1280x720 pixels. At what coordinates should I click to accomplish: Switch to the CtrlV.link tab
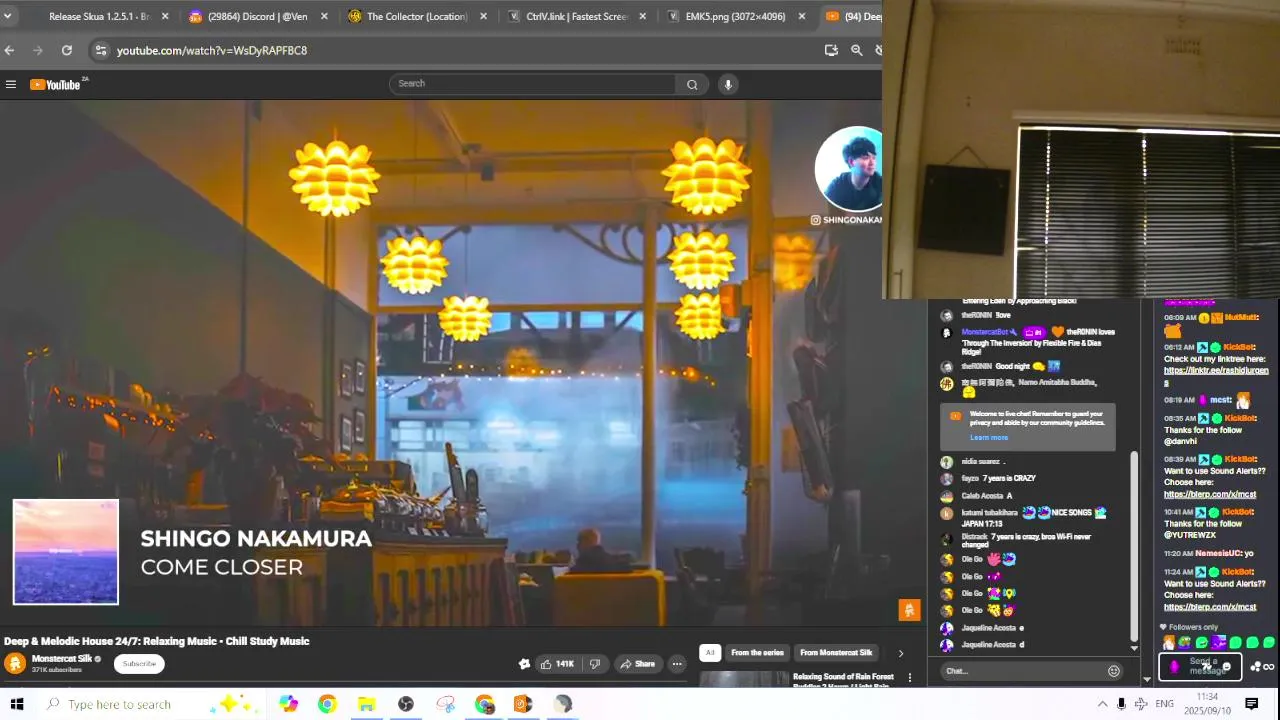point(575,16)
